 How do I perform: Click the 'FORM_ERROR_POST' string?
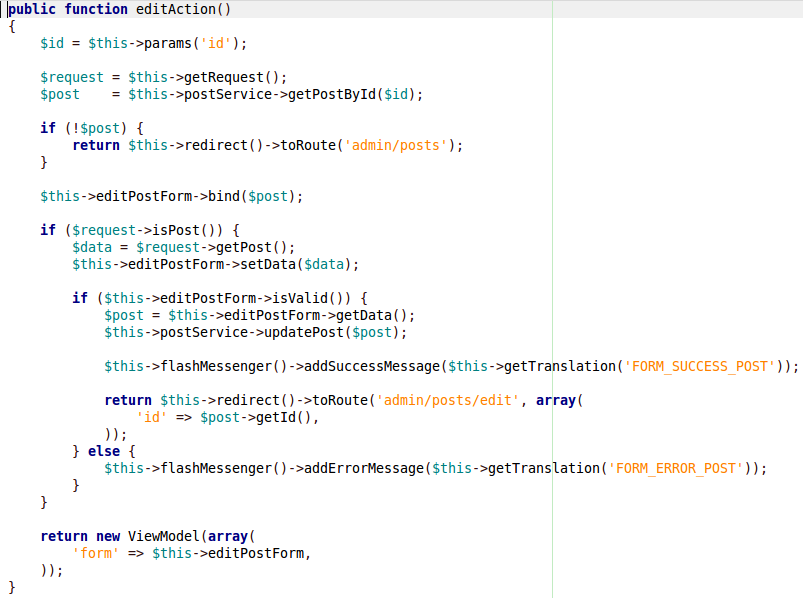pyautogui.click(x=676, y=468)
